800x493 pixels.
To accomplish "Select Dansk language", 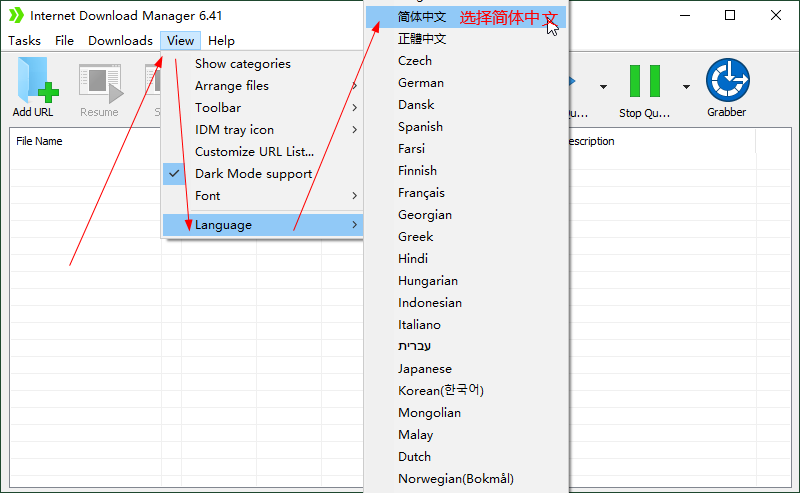I will coord(466,105).
